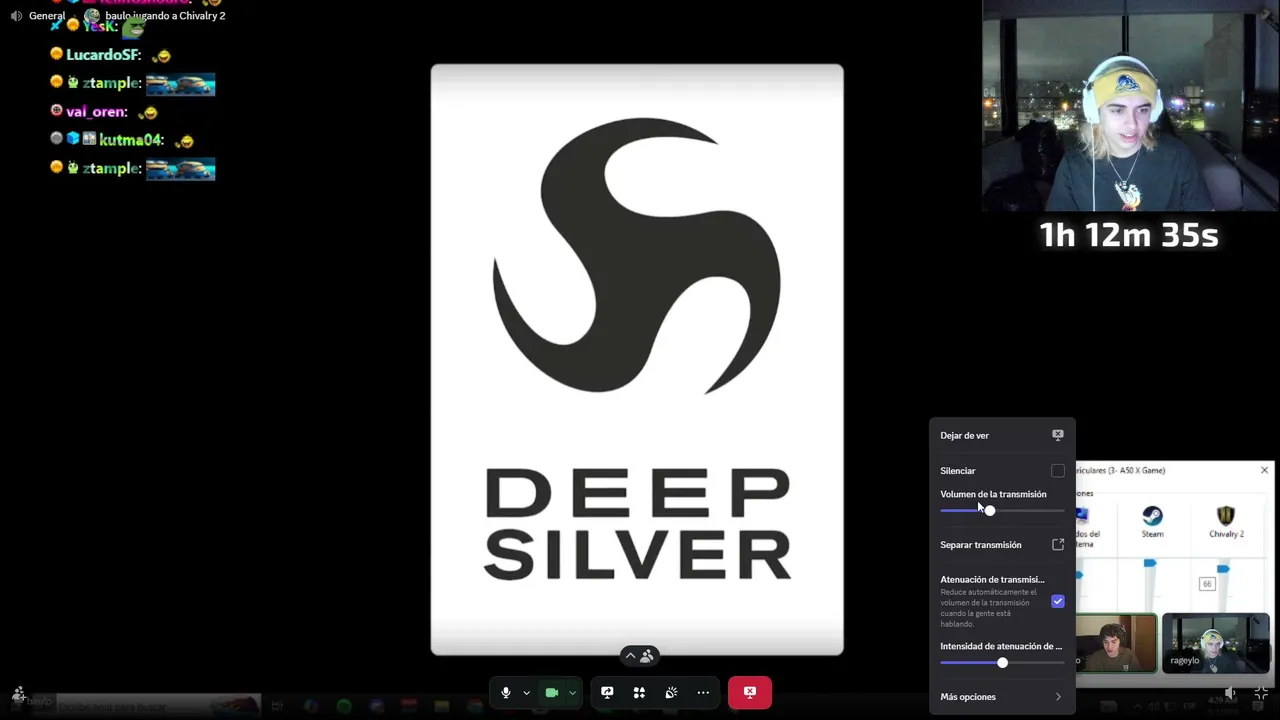Expand the participants strip chevron
This screenshot has width=1280, height=720.
630,656
